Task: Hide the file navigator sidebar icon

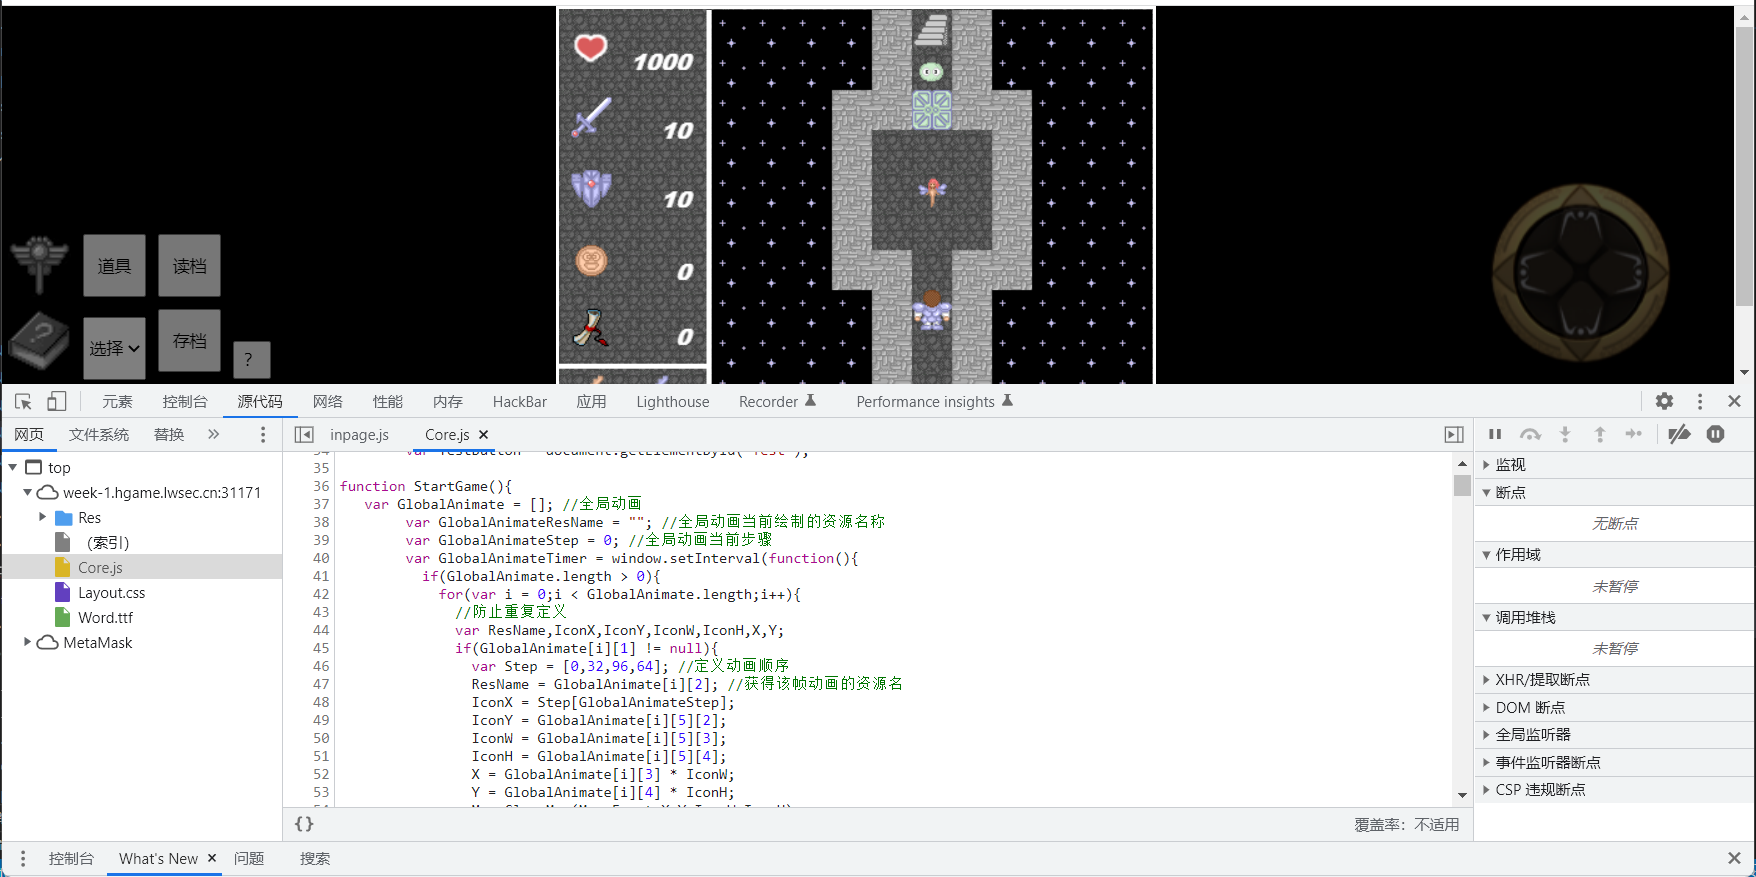Action: click(x=304, y=435)
